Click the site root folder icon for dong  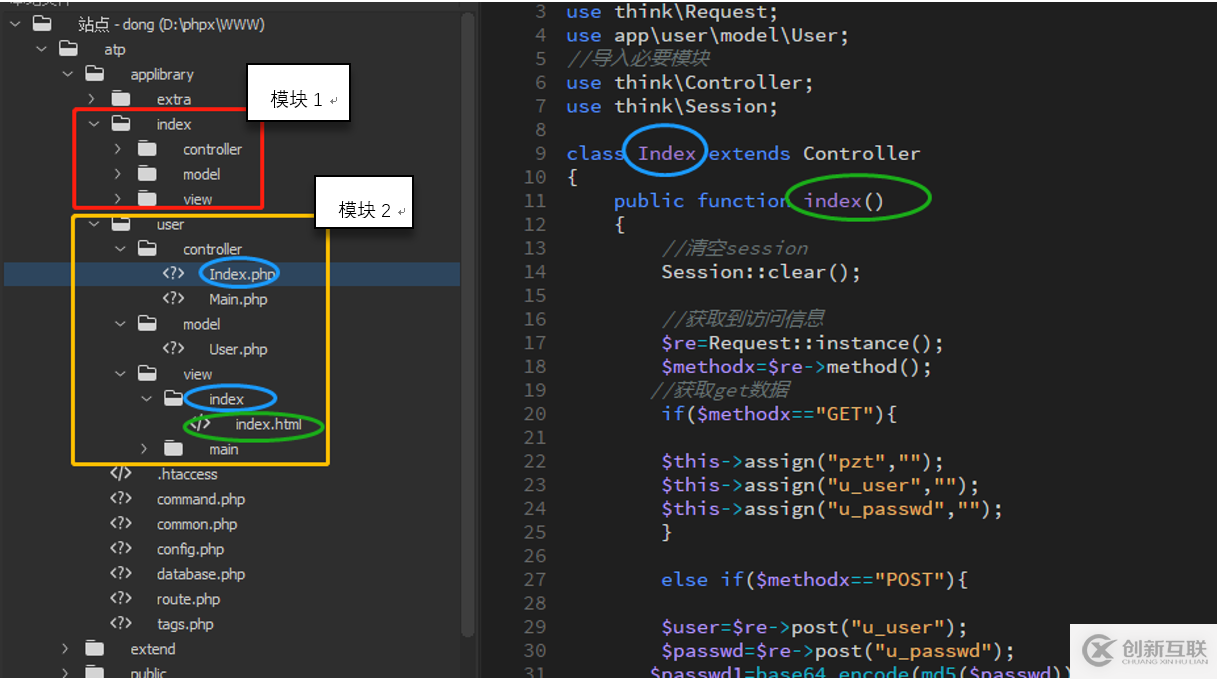click(x=42, y=24)
